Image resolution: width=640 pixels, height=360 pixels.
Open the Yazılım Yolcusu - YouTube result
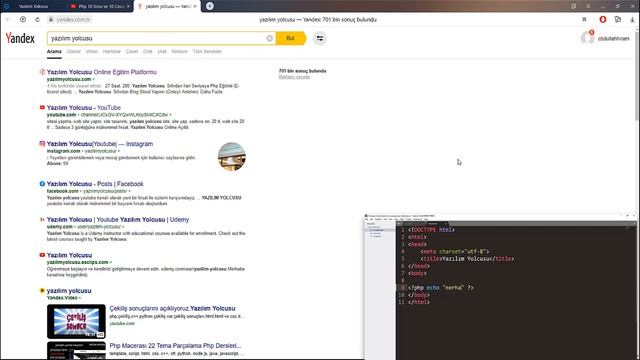coord(84,107)
